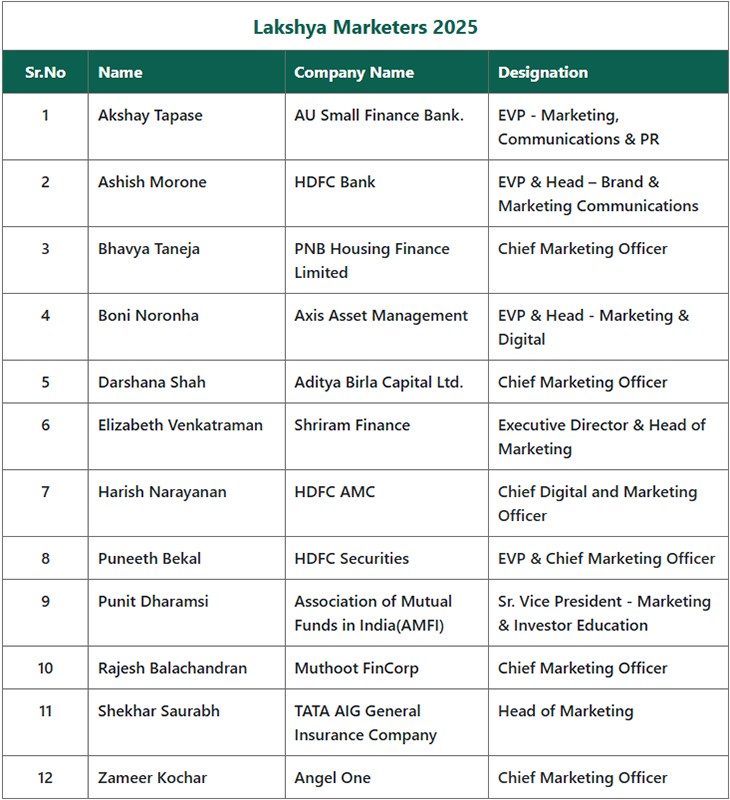730x800 pixels.
Task: Select the Designation column header
Action: tap(608, 72)
